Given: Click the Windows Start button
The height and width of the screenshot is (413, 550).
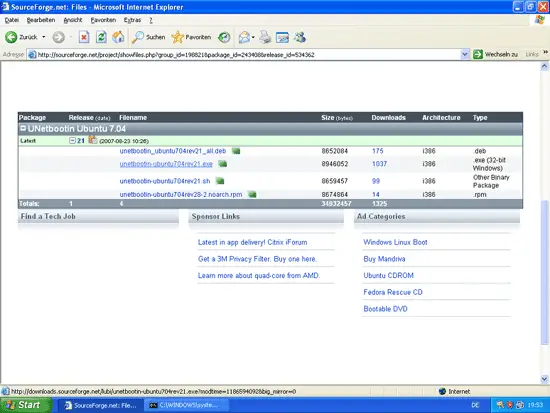Looking at the screenshot, I should [x=25, y=405].
